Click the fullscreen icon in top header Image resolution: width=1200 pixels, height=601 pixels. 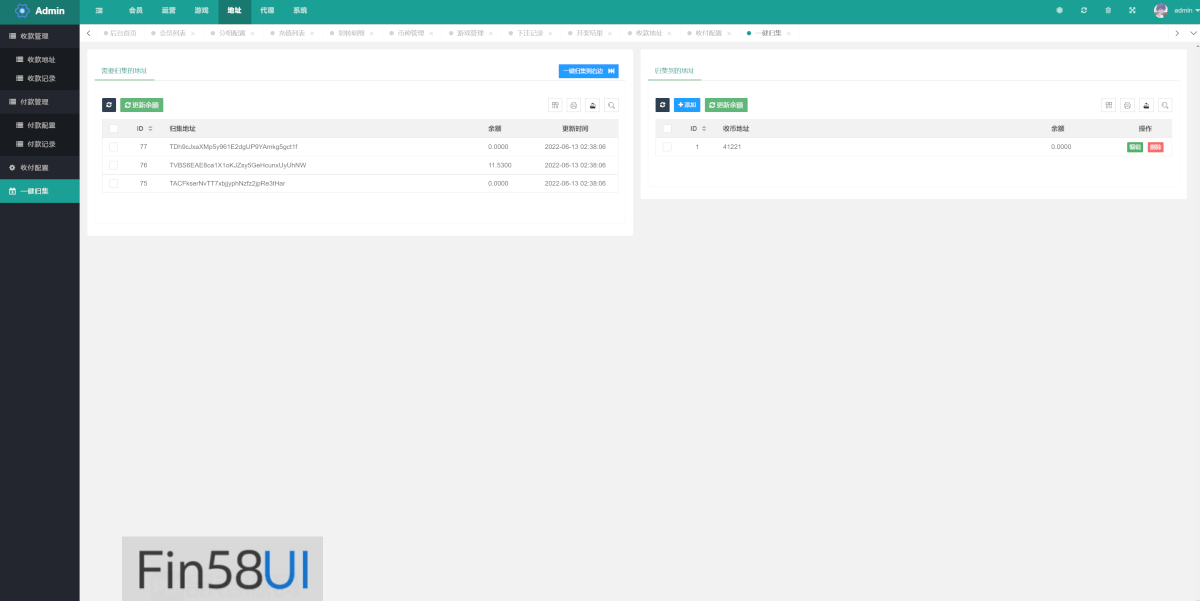click(x=1132, y=10)
